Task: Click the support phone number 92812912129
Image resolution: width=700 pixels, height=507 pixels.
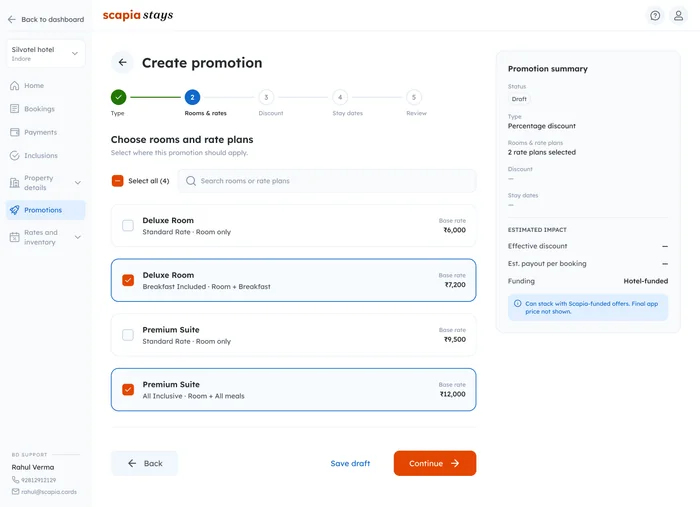Action: pyautogui.click(x=38, y=480)
